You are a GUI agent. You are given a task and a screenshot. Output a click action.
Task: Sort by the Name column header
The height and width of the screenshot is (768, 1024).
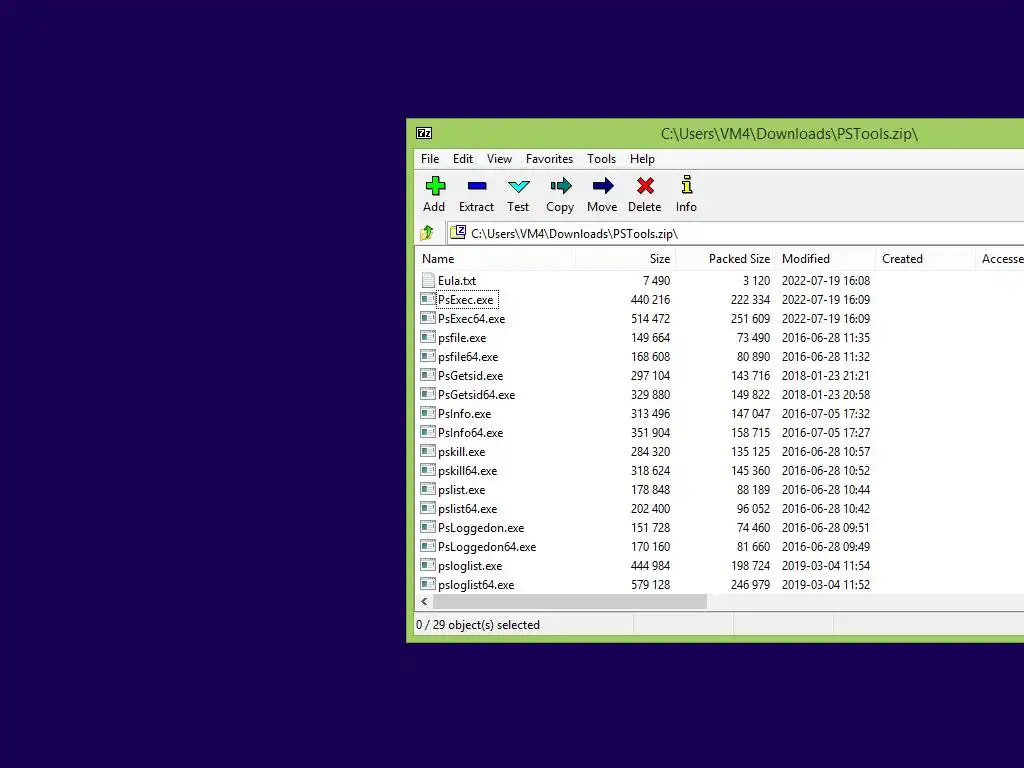[x=495, y=259]
